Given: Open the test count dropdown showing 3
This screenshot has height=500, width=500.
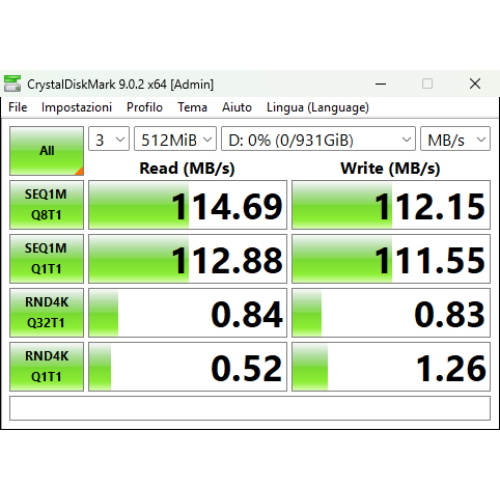Looking at the screenshot, I should [x=109, y=139].
